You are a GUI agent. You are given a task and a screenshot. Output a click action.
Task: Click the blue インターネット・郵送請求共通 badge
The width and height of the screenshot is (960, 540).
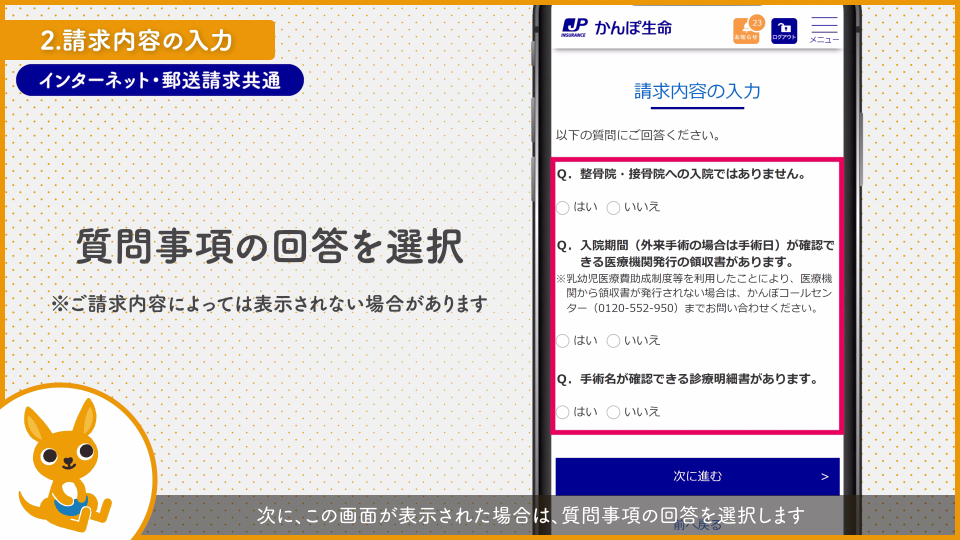coord(160,80)
